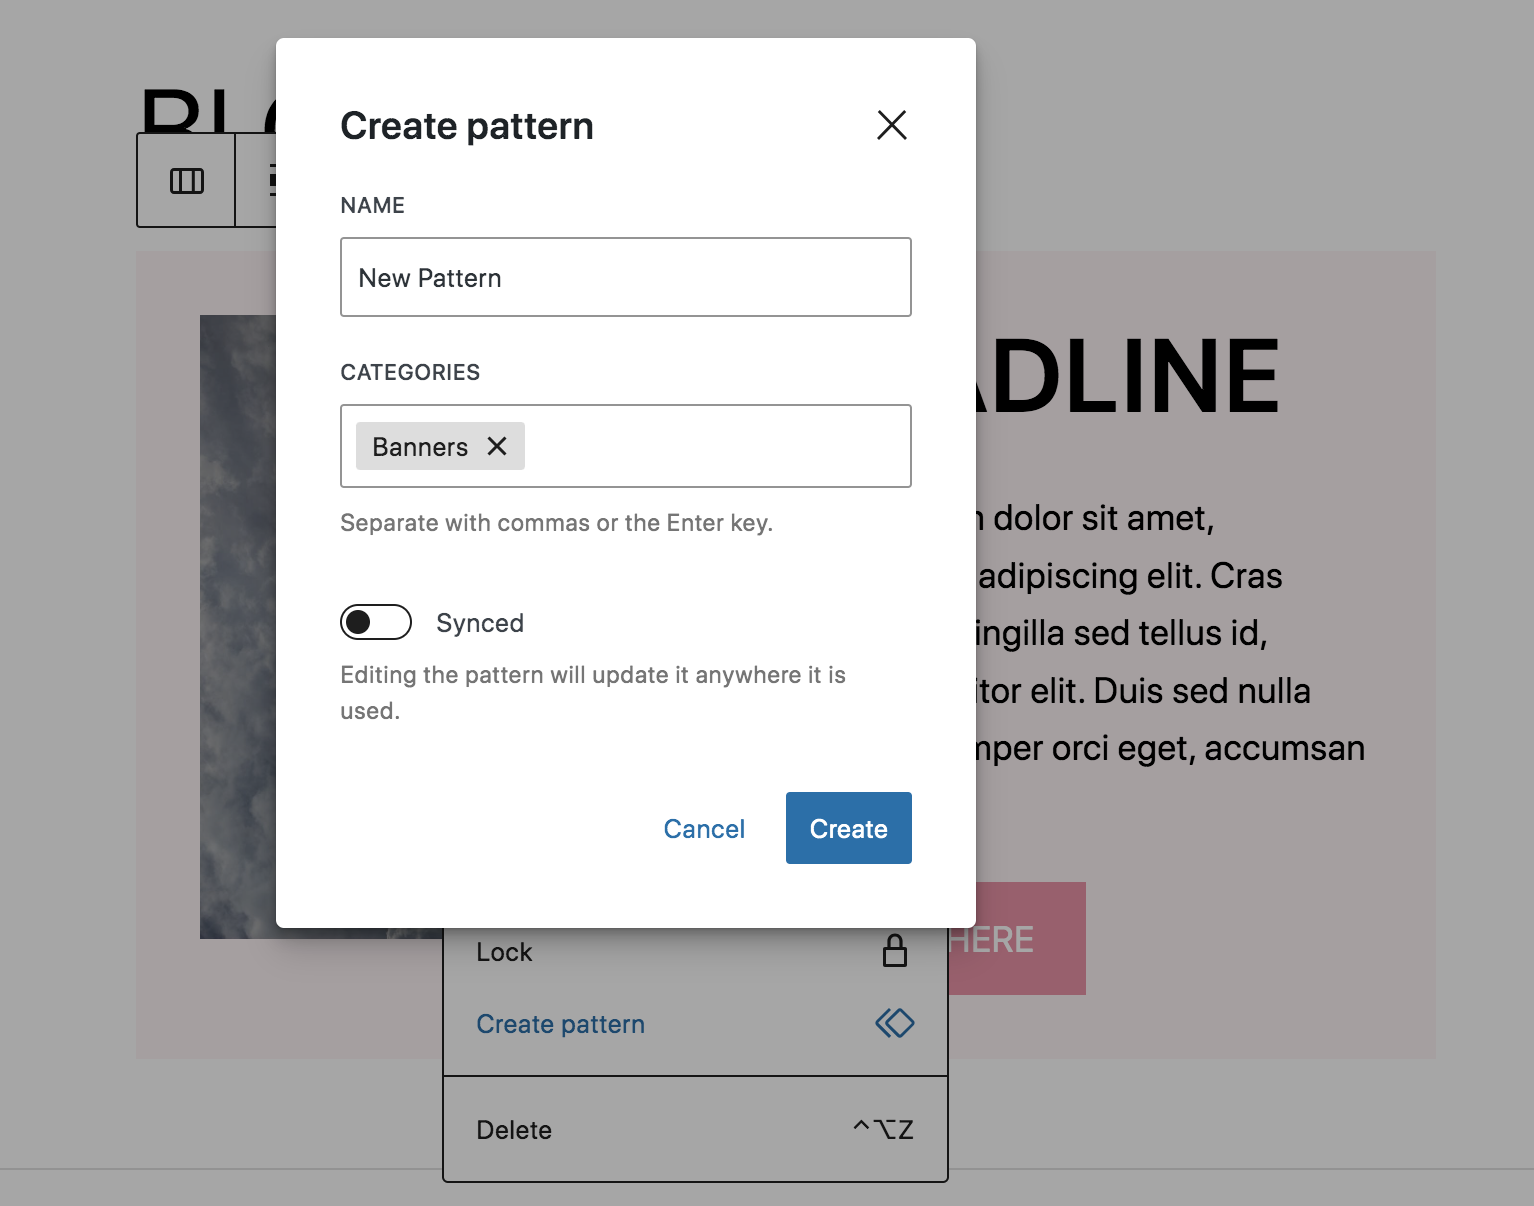Toggle the Synced switch
Image resolution: width=1534 pixels, height=1206 pixels.
[x=376, y=622]
